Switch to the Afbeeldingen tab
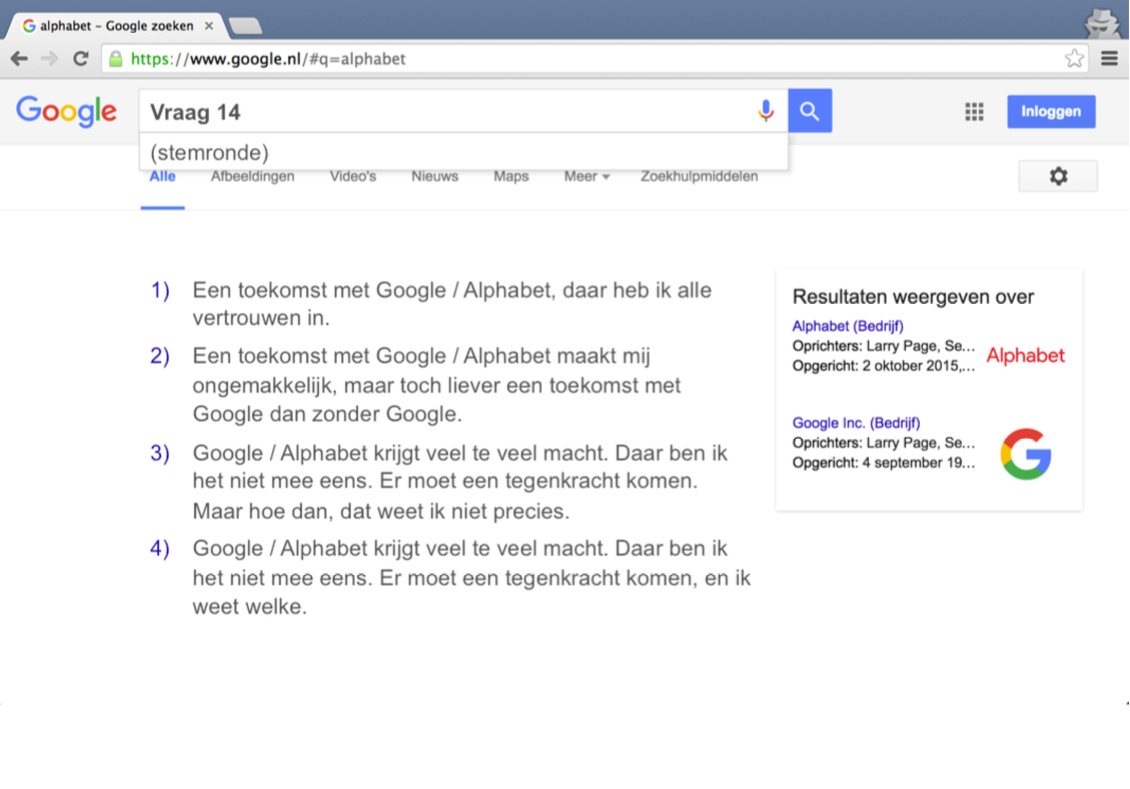 (252, 177)
